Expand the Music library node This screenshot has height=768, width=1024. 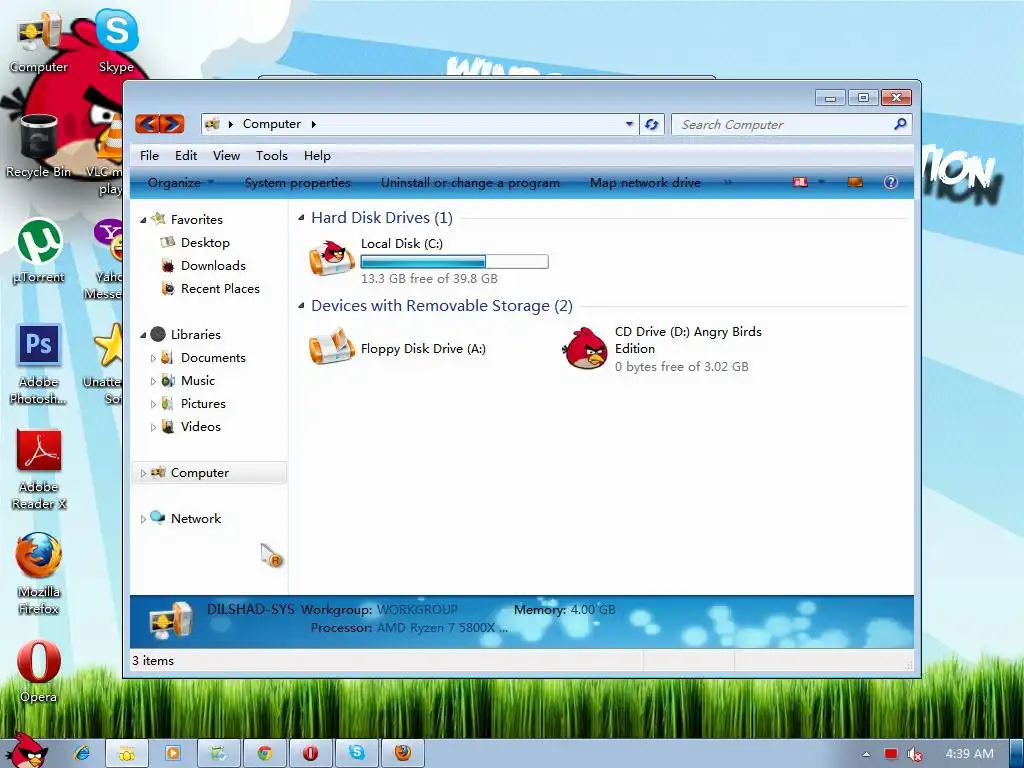153,381
